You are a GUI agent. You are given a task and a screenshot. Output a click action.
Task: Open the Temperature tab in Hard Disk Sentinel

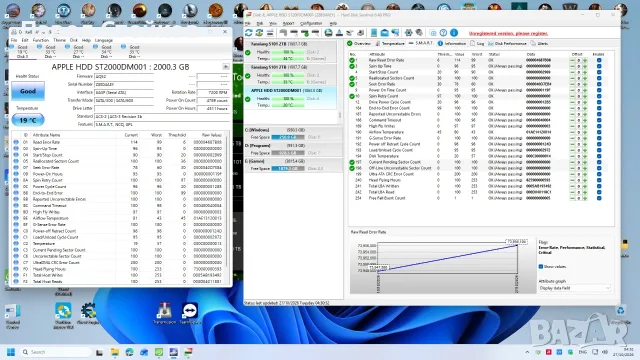tap(390, 43)
